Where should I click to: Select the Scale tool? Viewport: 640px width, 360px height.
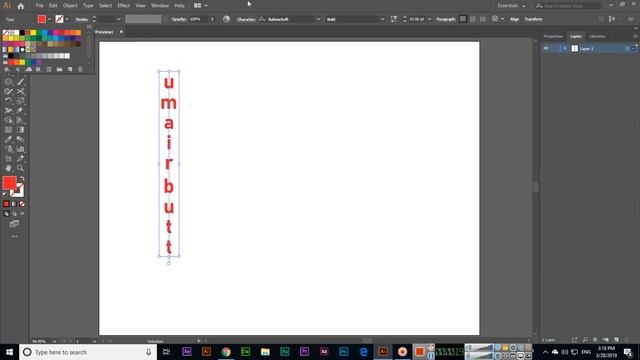pyautogui.click(x=20, y=101)
